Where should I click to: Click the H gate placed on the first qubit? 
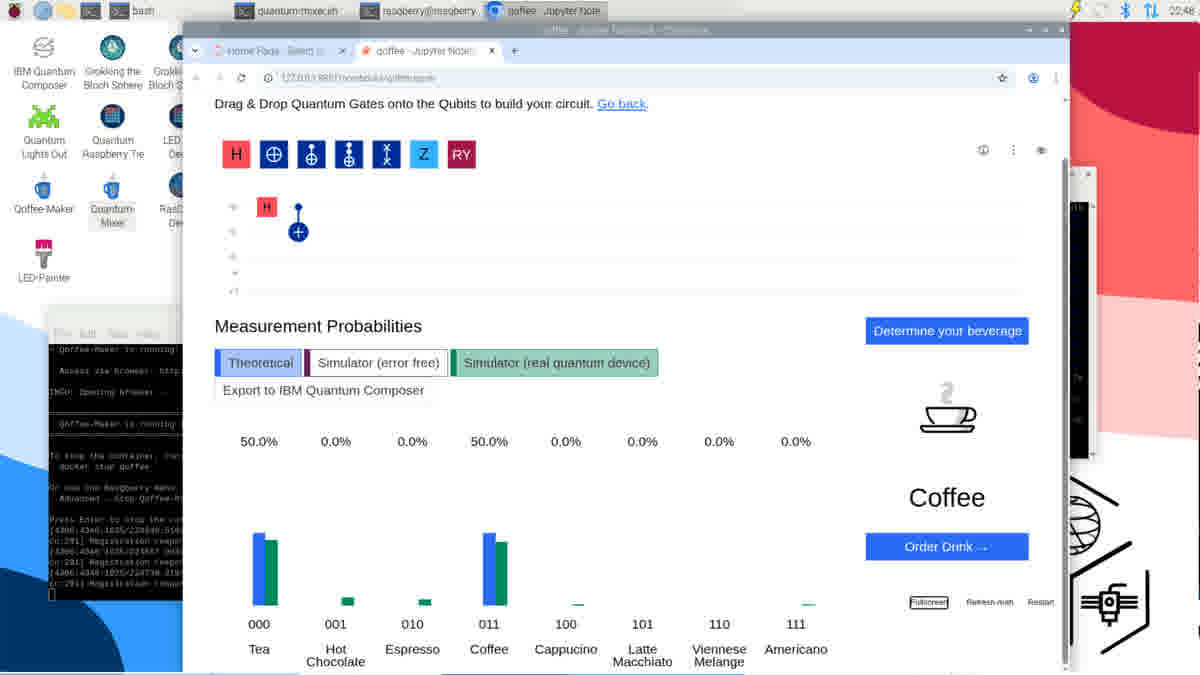point(267,207)
